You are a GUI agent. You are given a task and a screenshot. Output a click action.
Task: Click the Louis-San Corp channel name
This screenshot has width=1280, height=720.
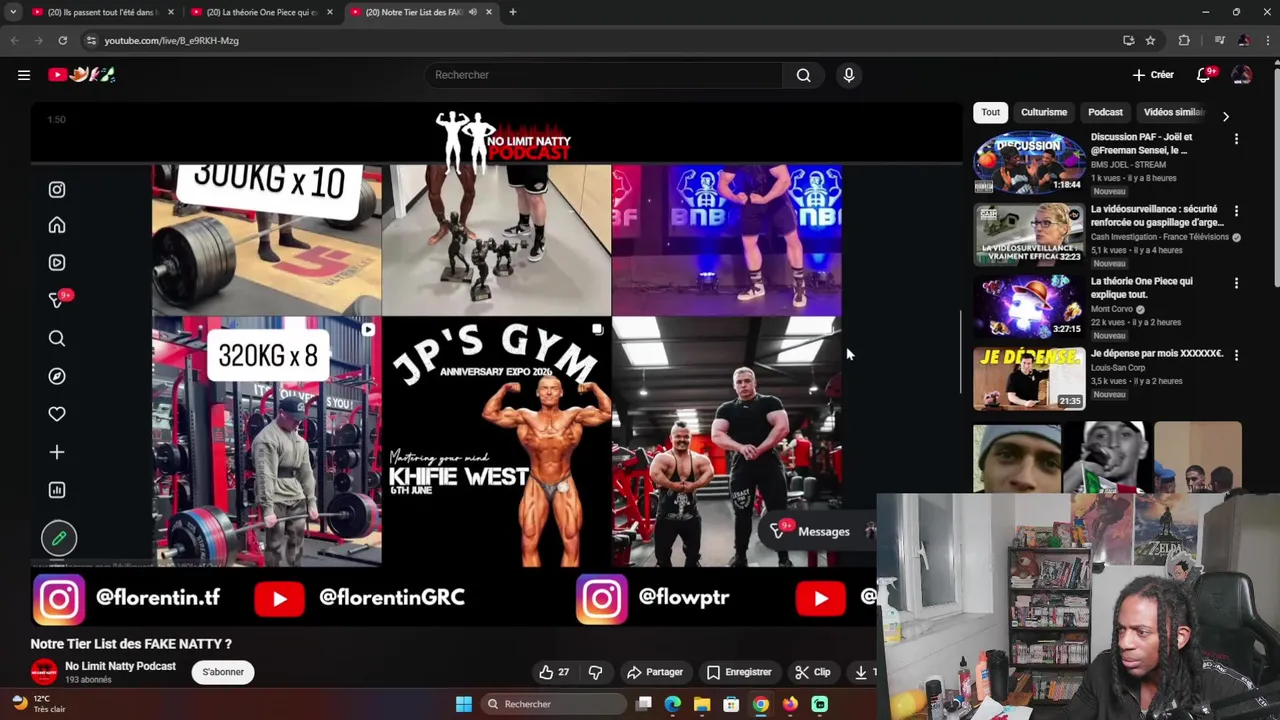coord(1118,368)
